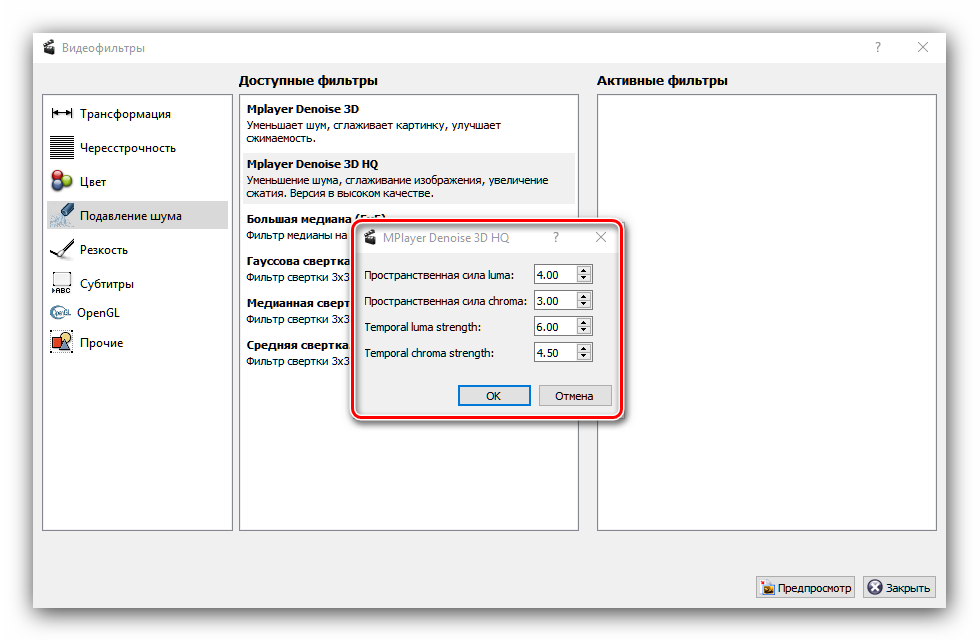Open the Резкость filter category
The image size is (979, 641).
coord(103,250)
